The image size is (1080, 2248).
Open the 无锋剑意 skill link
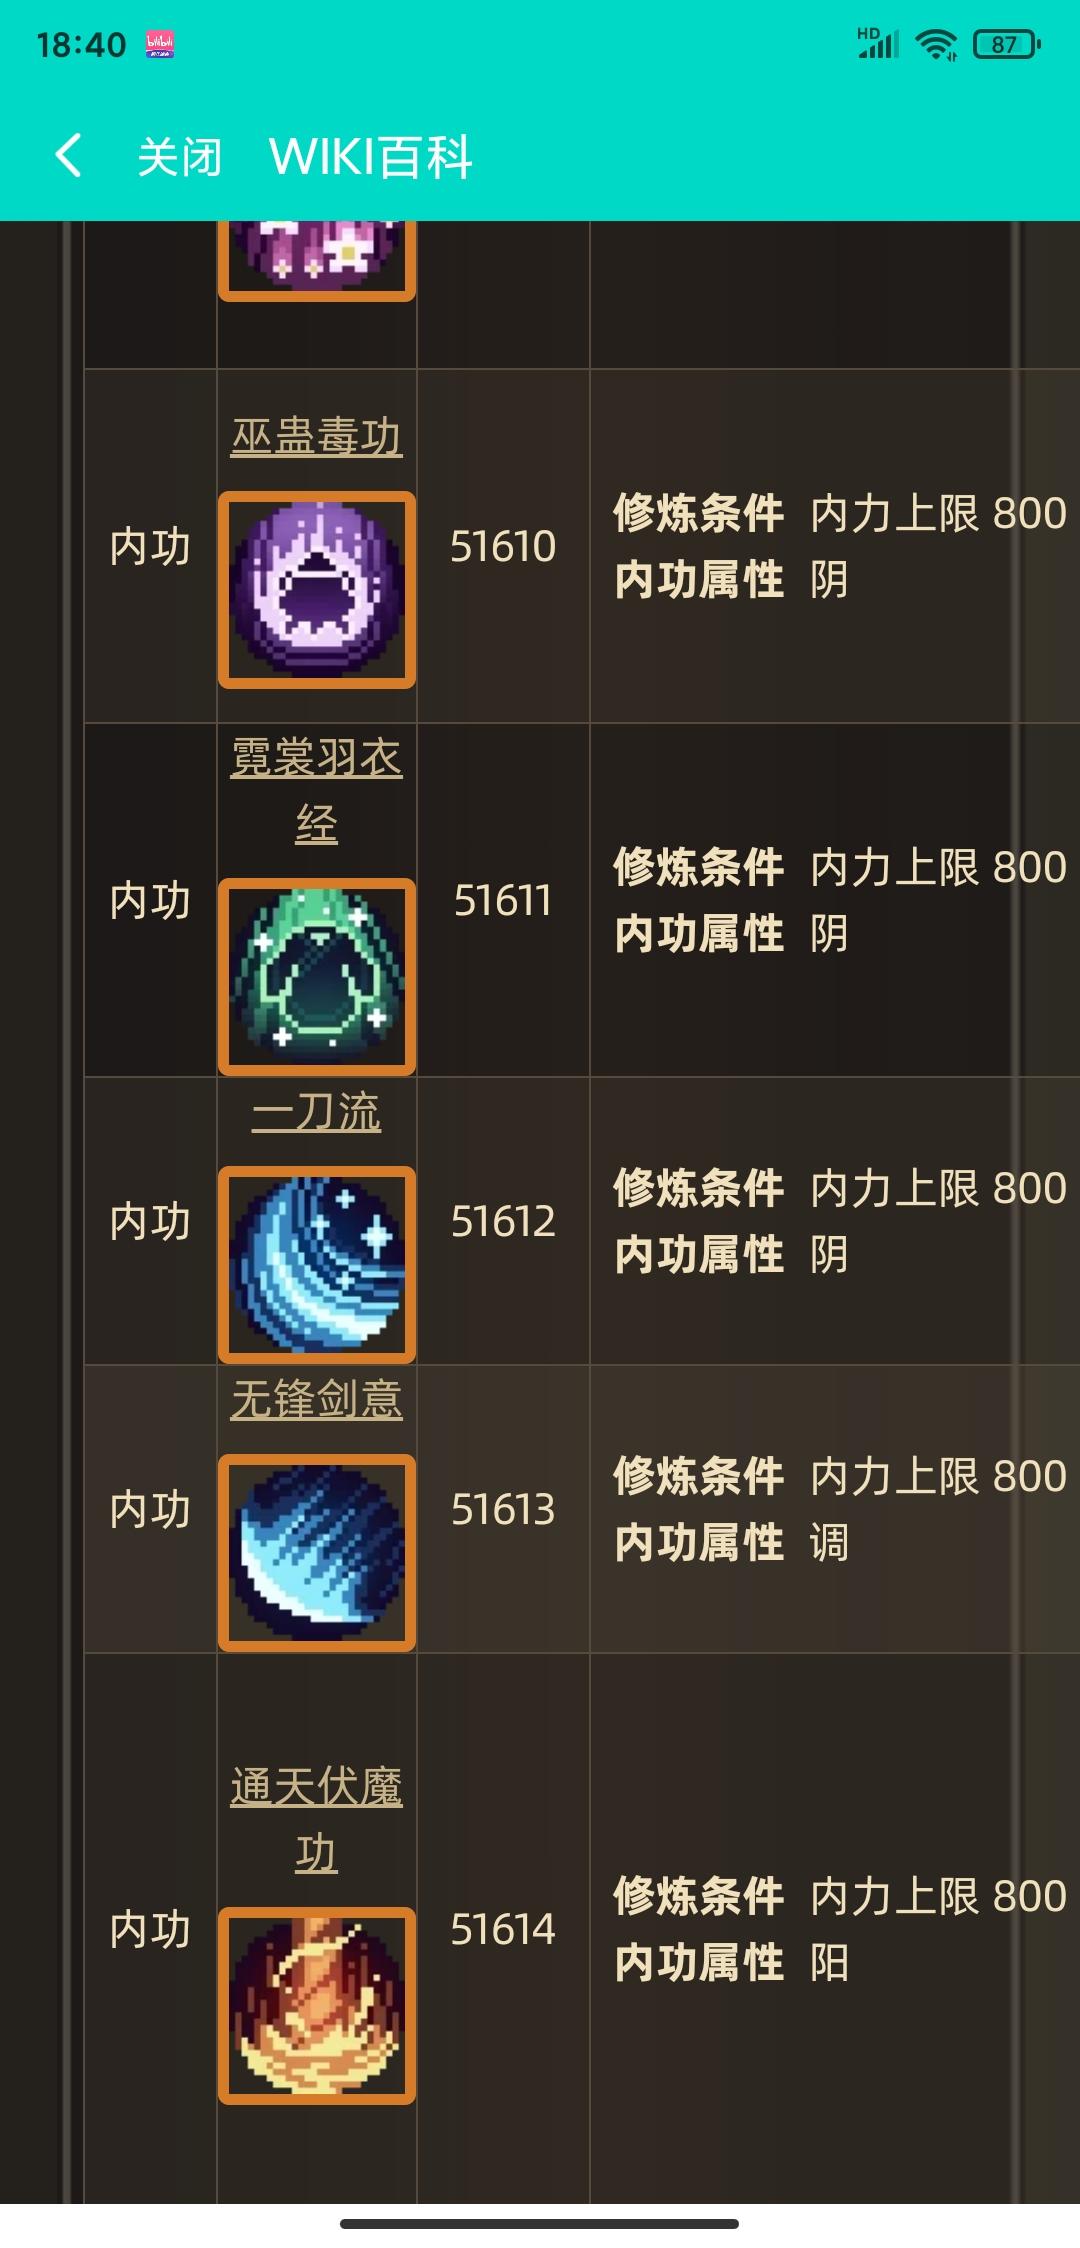317,1399
